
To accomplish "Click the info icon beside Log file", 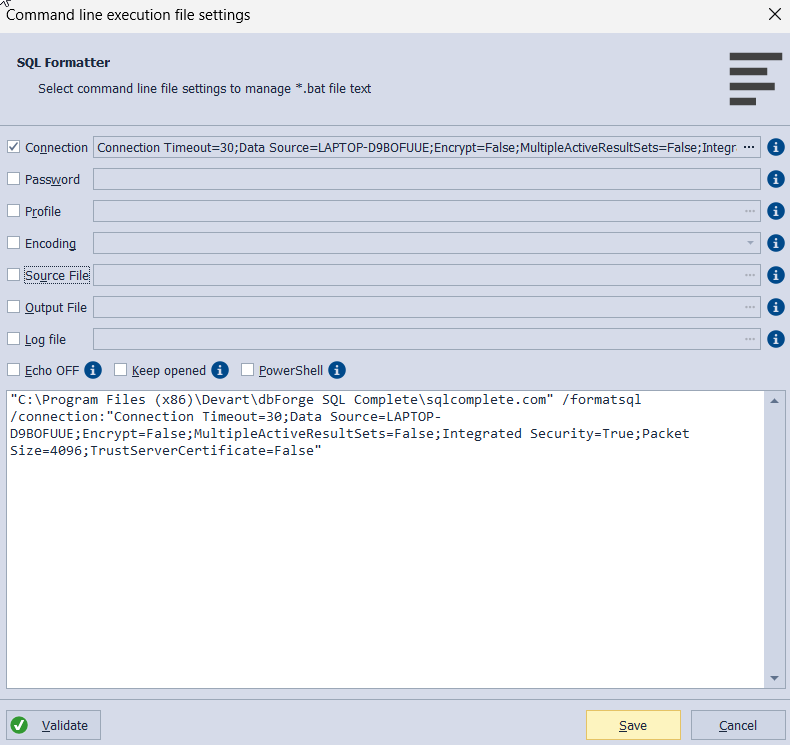I will 776,339.
